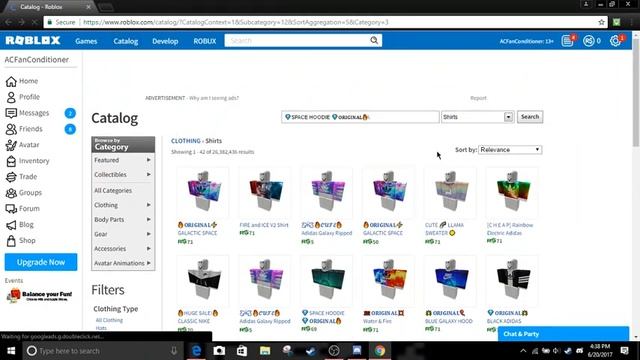Screen dimensions: 640x360
Task: Click the header search input field
Action: (297, 40)
